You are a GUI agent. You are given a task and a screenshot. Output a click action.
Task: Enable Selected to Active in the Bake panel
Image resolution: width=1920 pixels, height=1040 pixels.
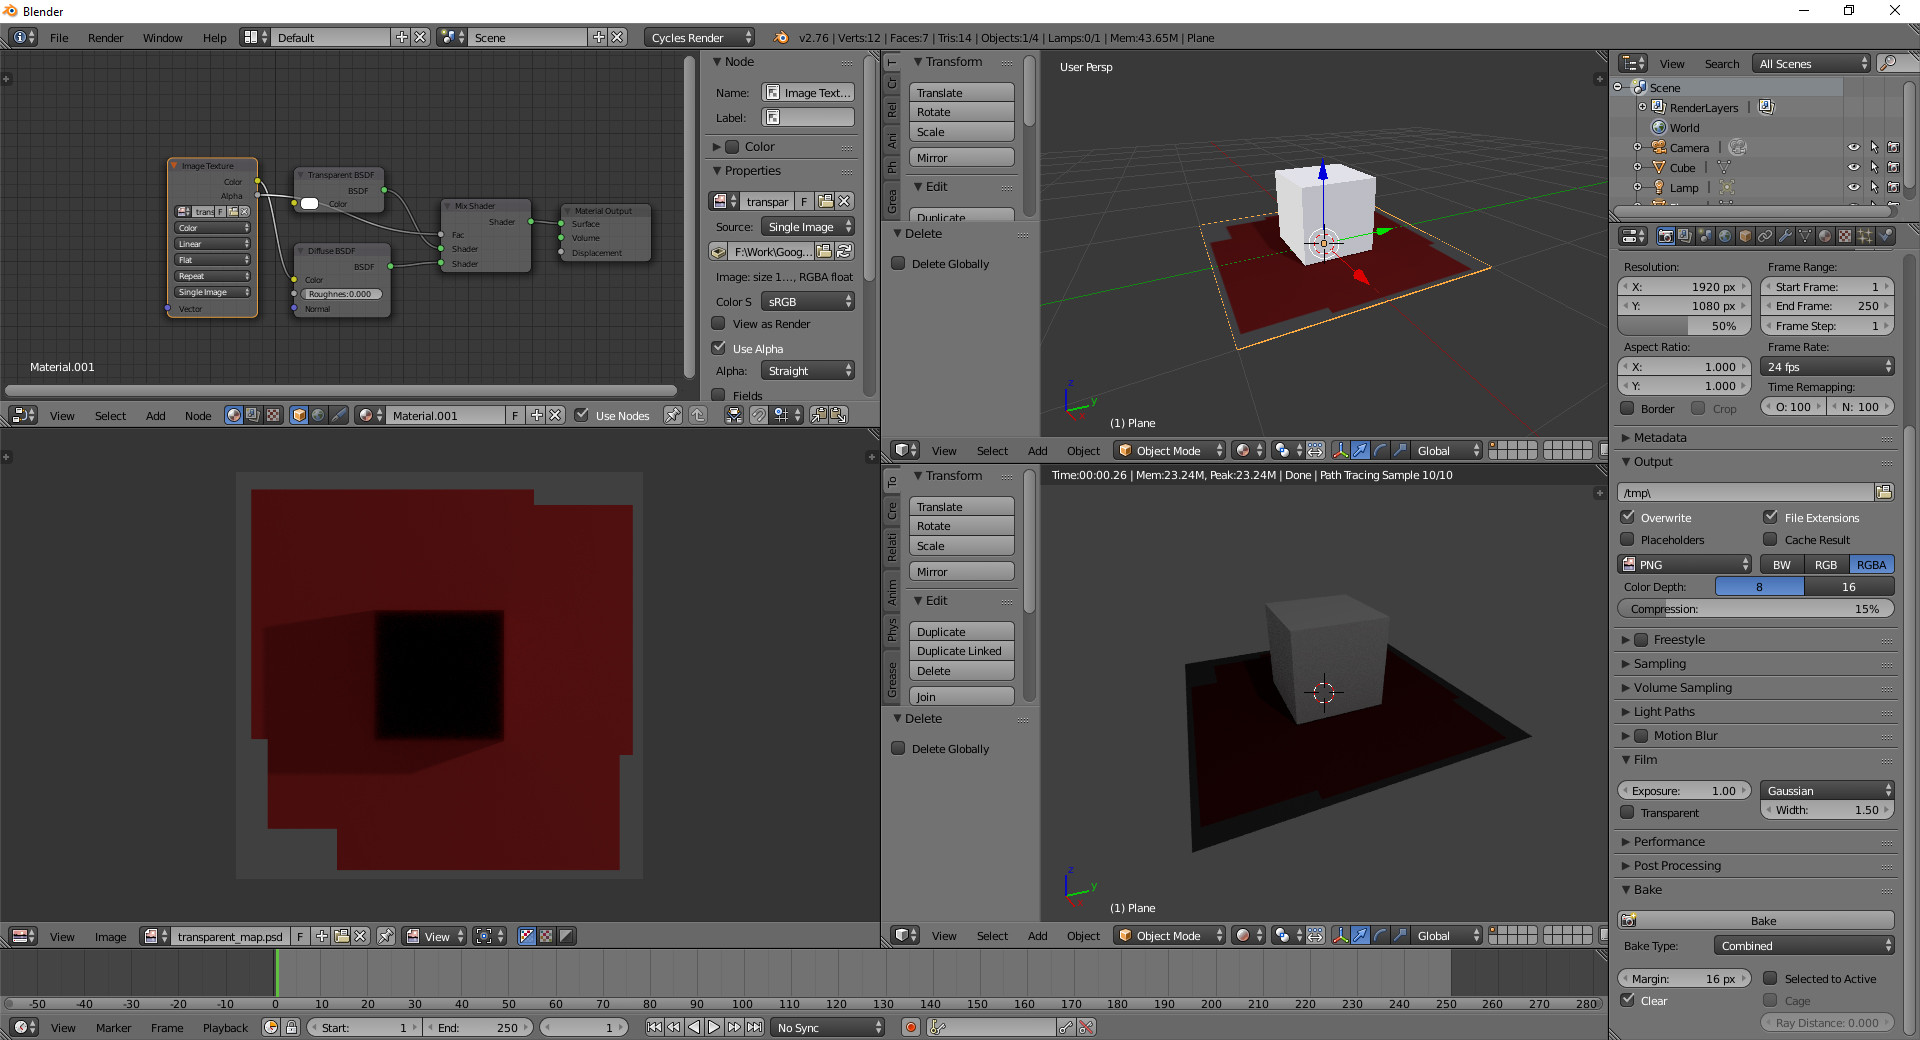click(x=1770, y=978)
